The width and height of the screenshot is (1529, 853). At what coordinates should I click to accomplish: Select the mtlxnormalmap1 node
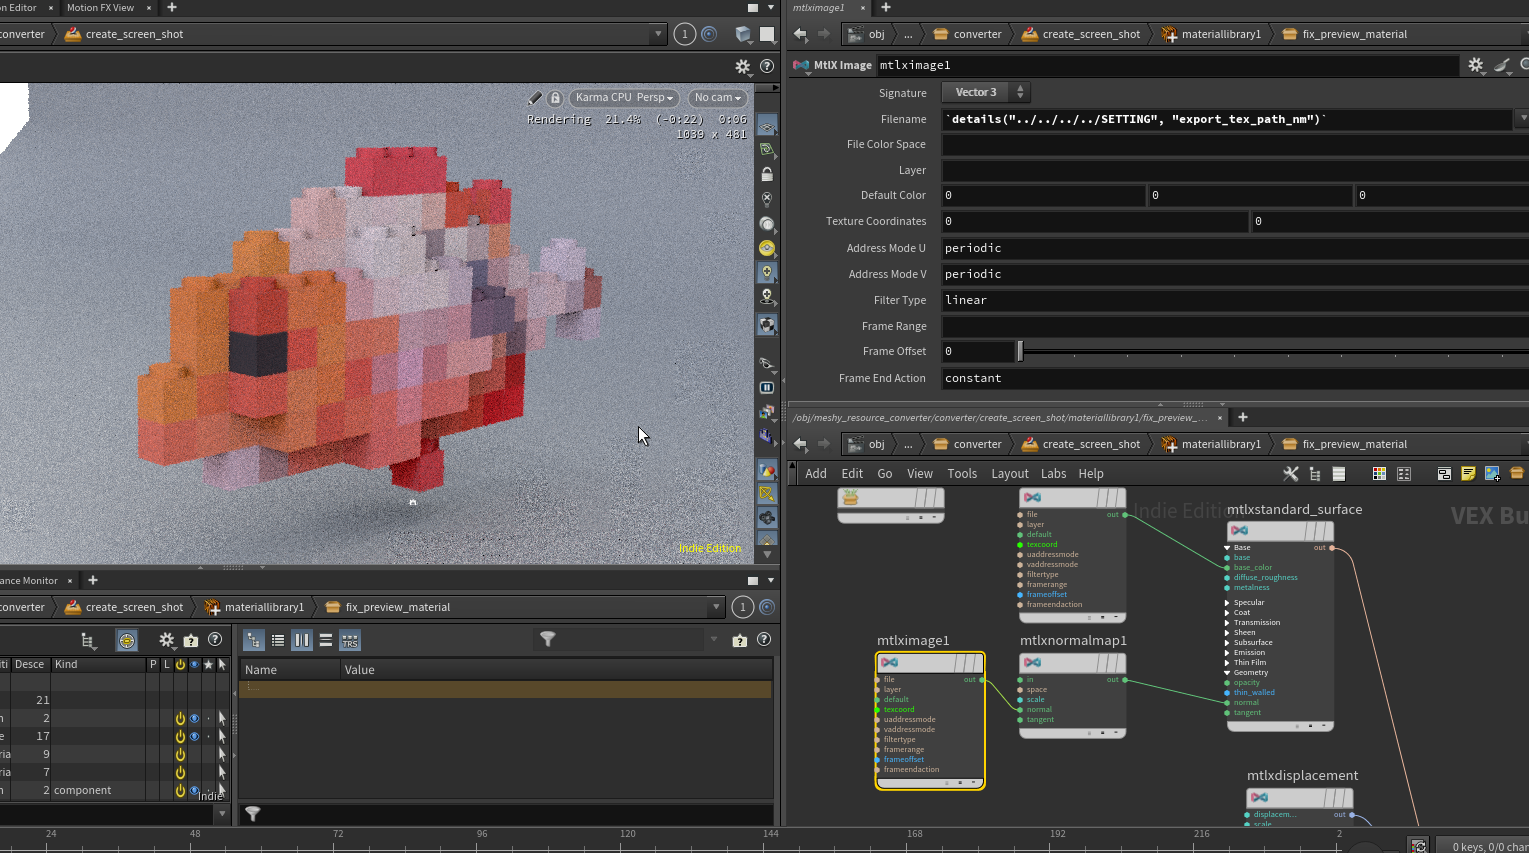click(x=1073, y=695)
